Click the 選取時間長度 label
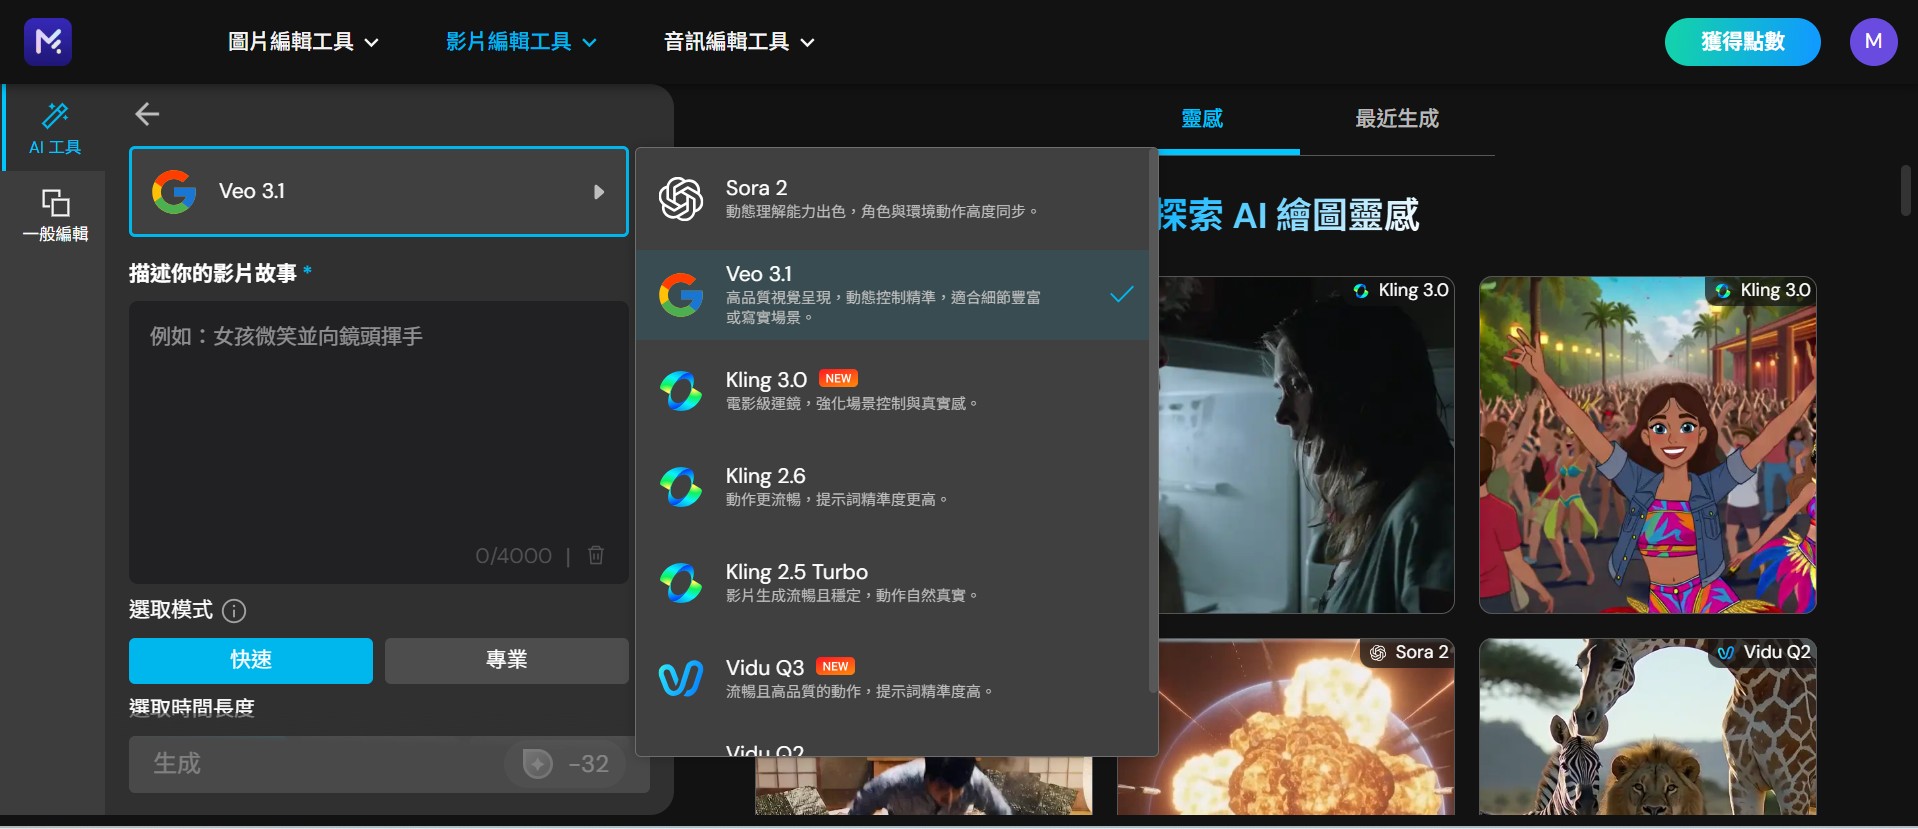 192,708
